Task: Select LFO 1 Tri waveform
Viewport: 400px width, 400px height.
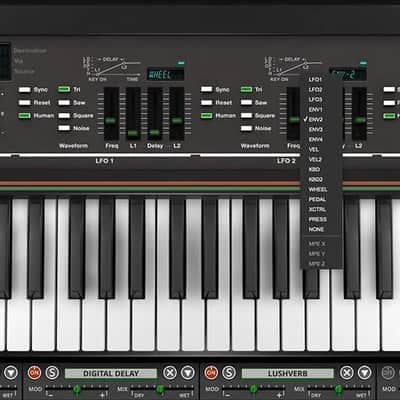Action: click(x=64, y=89)
